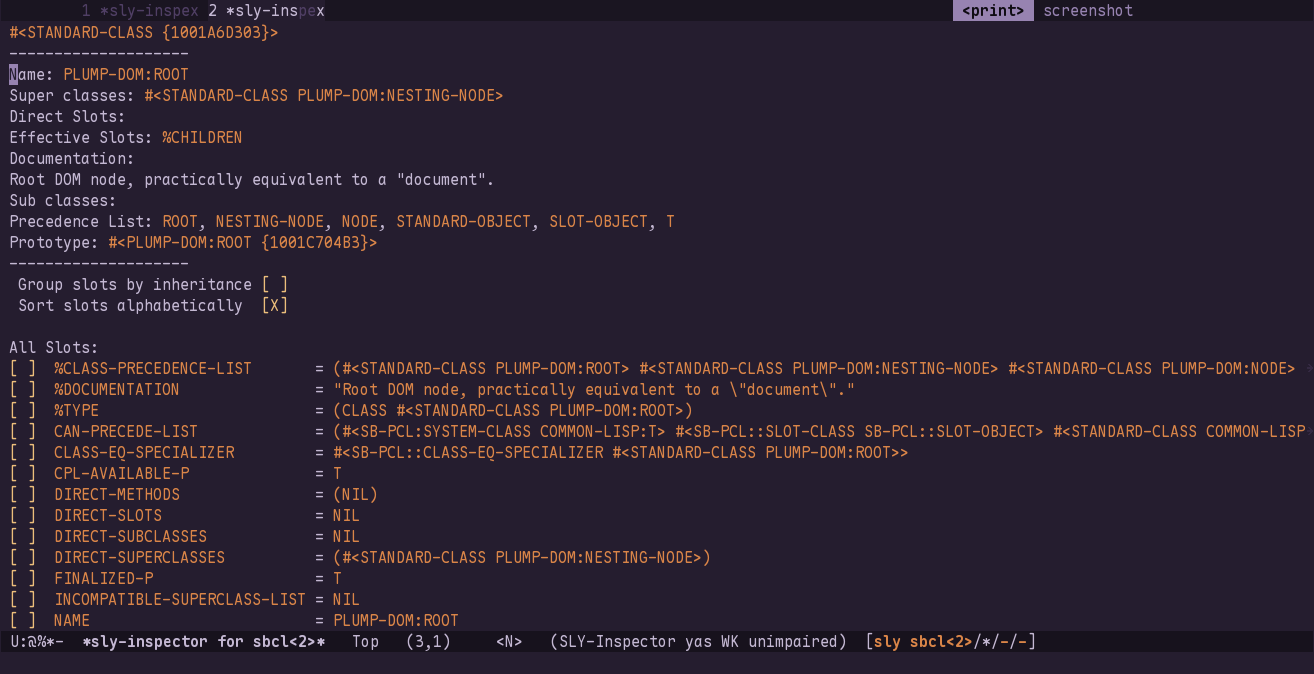This screenshot has width=1314, height=674.
Task: Inspect PLUMP-DOM:ROOT in the Name line
Action: coord(126,75)
